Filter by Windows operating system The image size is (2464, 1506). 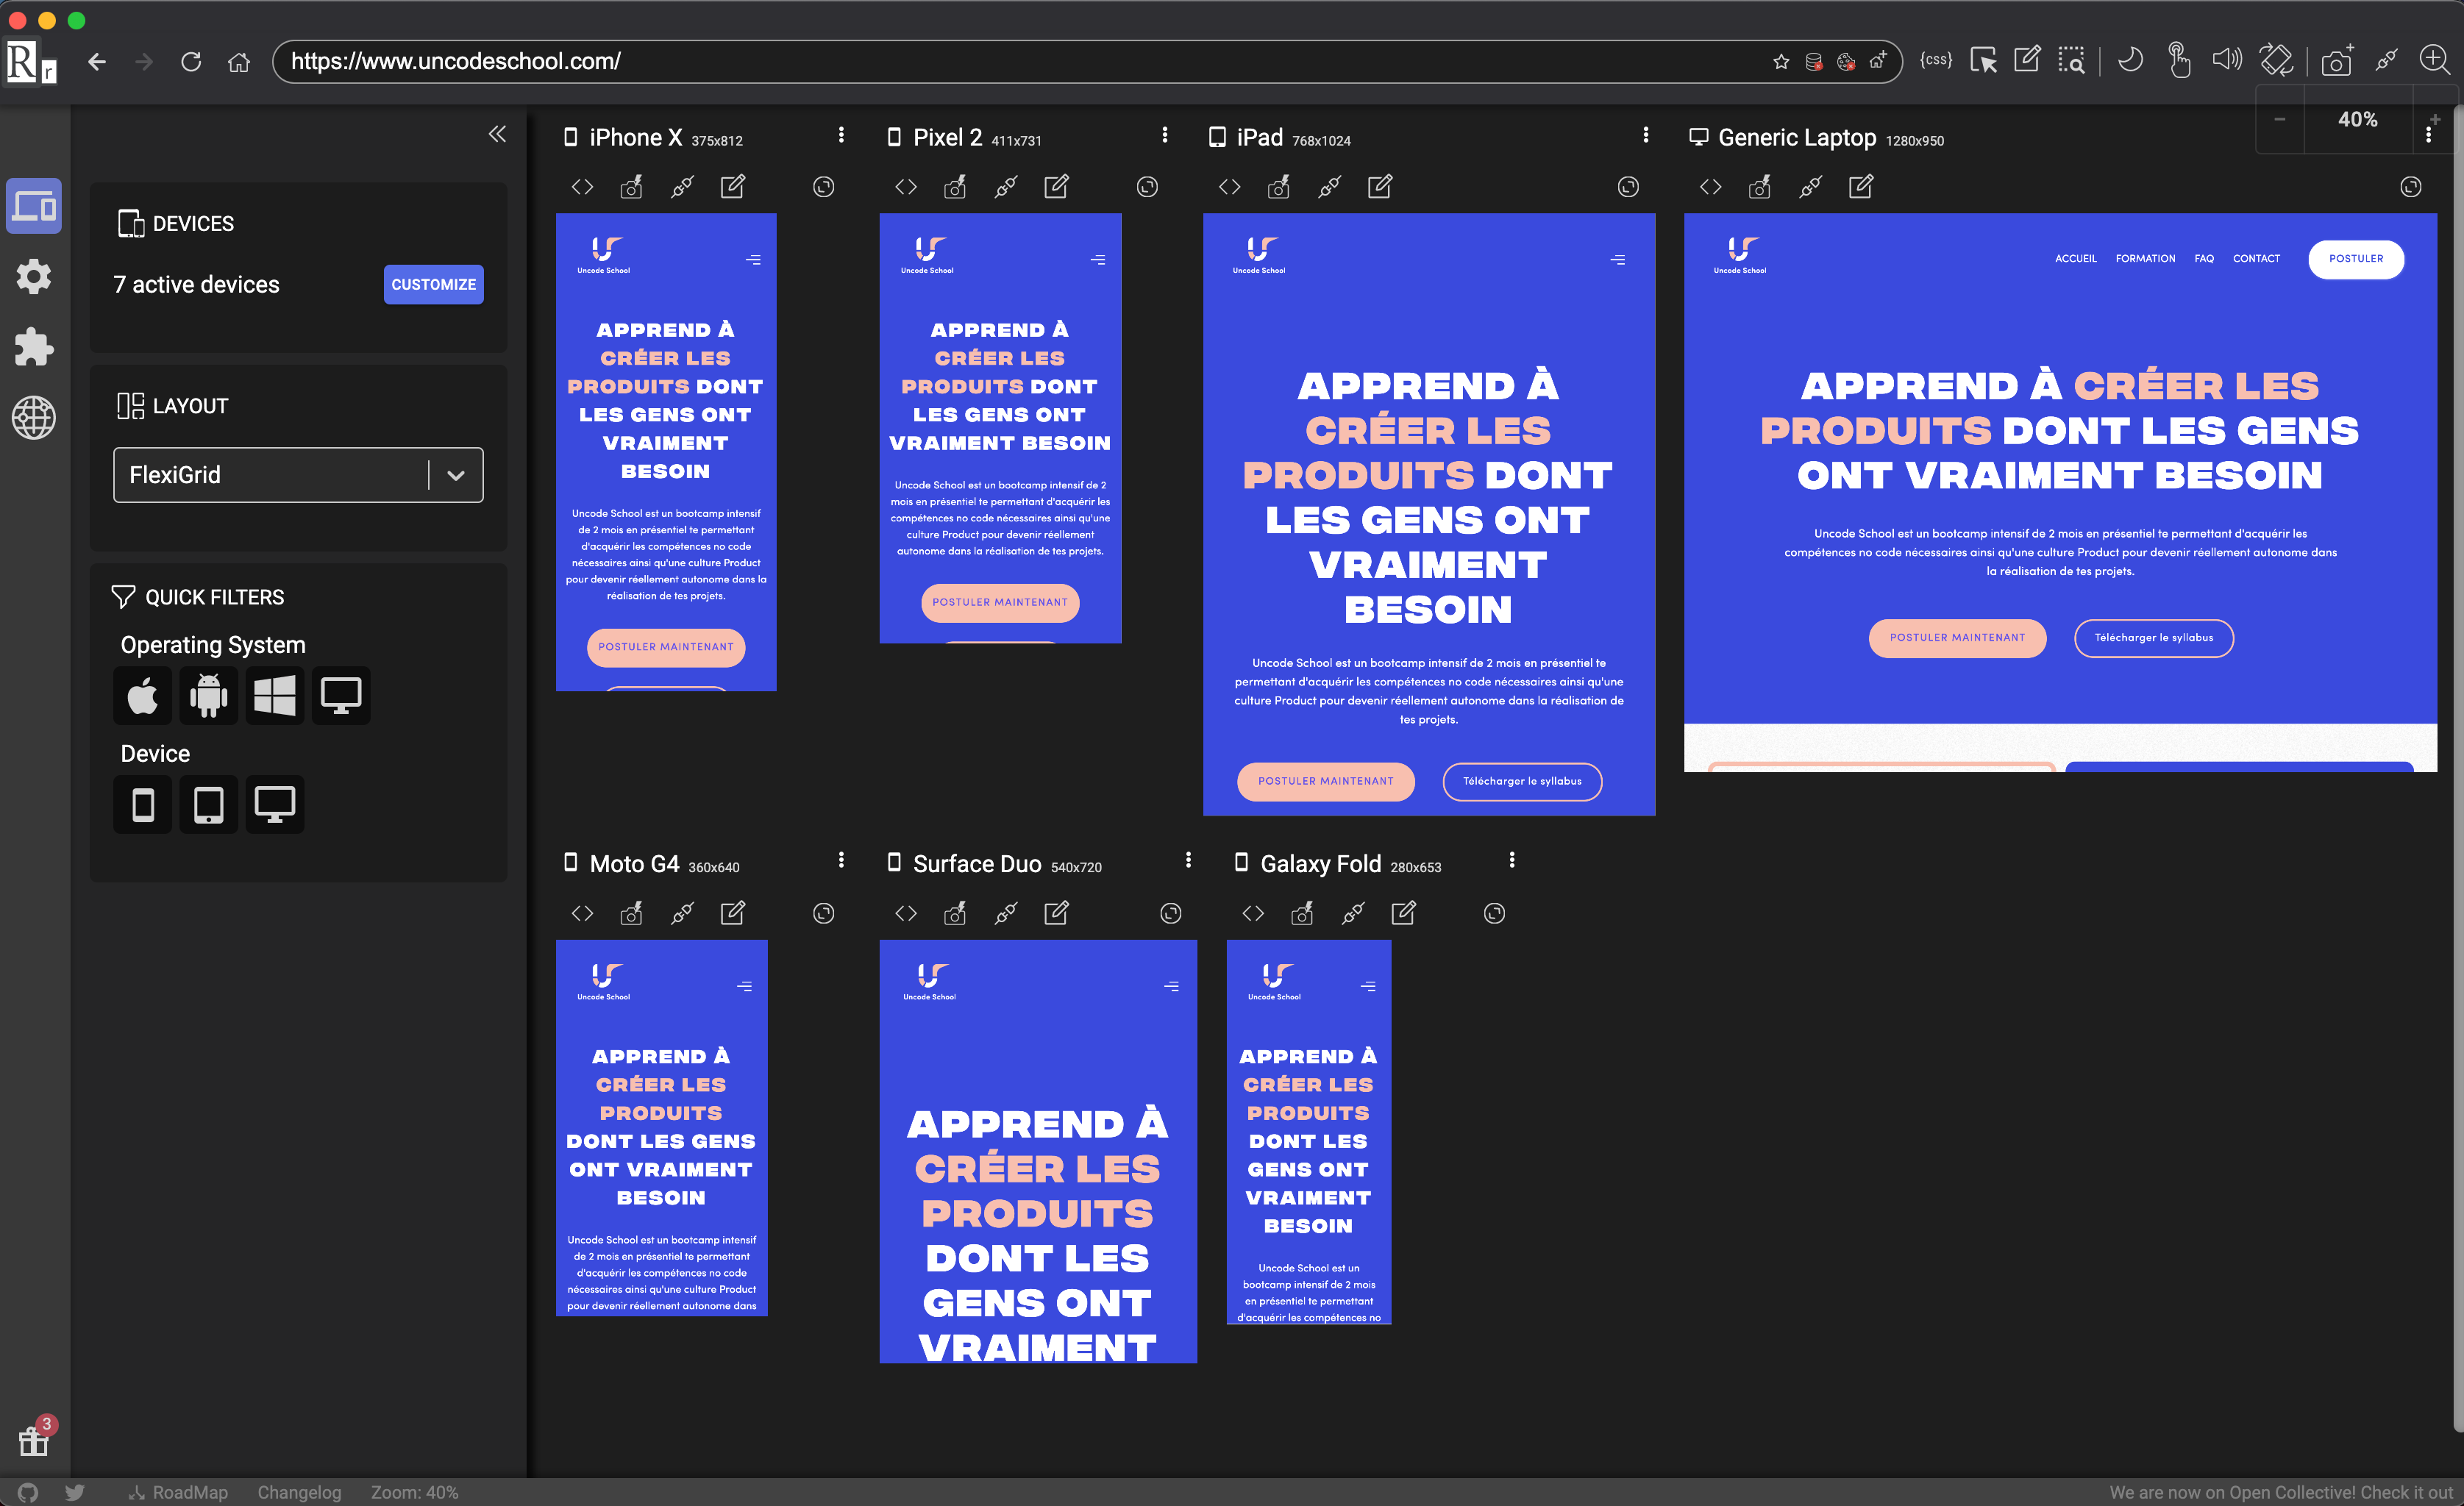274,695
